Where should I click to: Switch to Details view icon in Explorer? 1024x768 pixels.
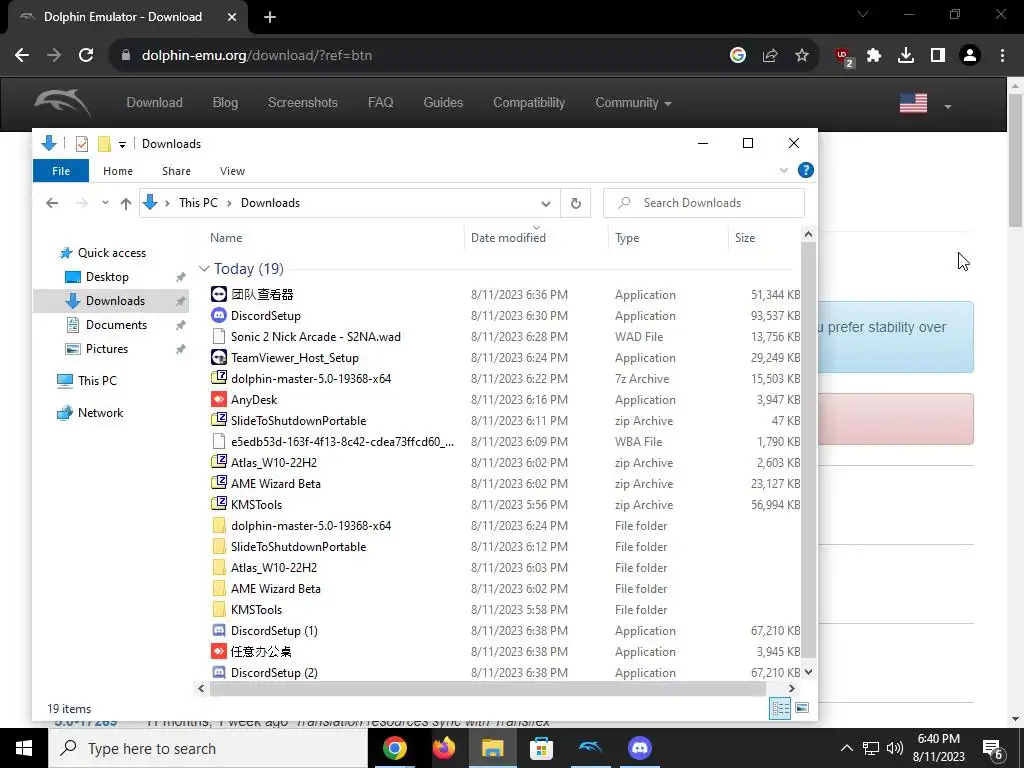tap(780, 709)
